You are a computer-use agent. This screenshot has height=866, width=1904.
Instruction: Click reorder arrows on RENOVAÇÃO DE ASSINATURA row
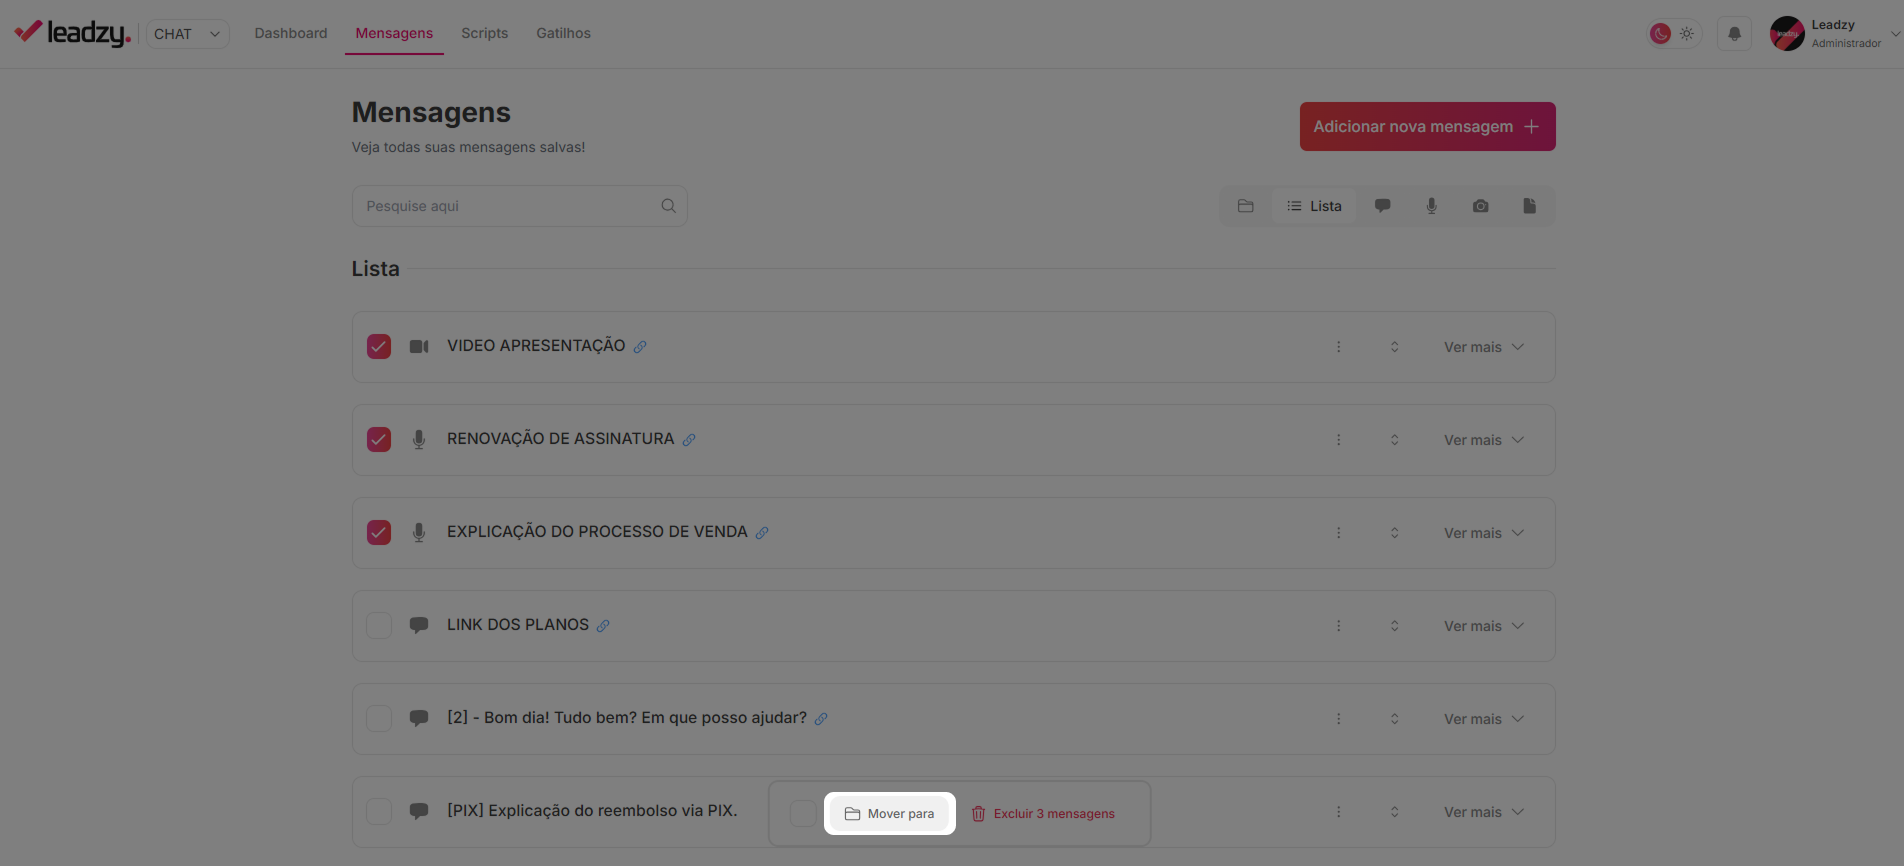[x=1395, y=440]
